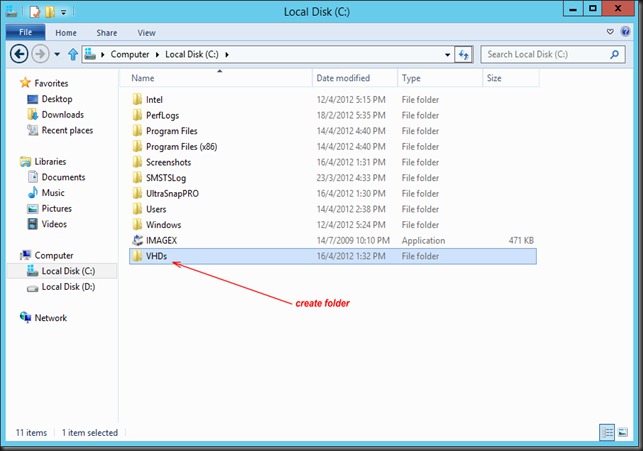Open the Pictures library
Viewport: 643px width, 451px height.
point(57,208)
